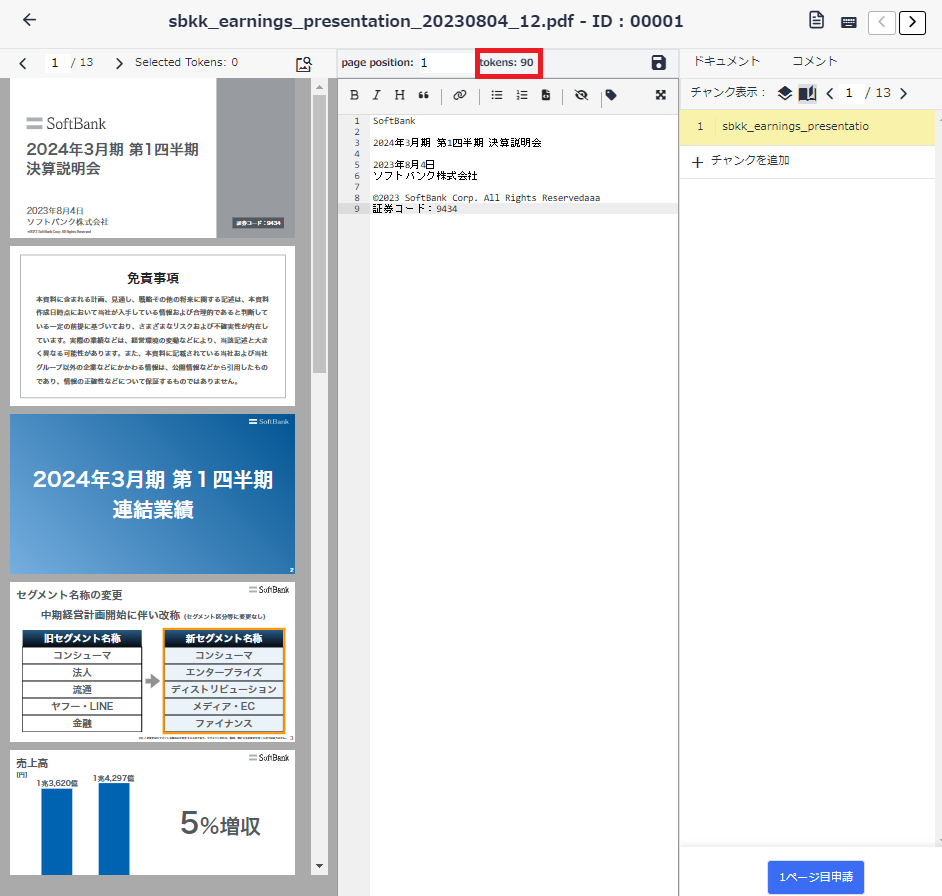The height and width of the screenshot is (896, 942).
Task: Click the chunk page number field
Action: (x=849, y=93)
